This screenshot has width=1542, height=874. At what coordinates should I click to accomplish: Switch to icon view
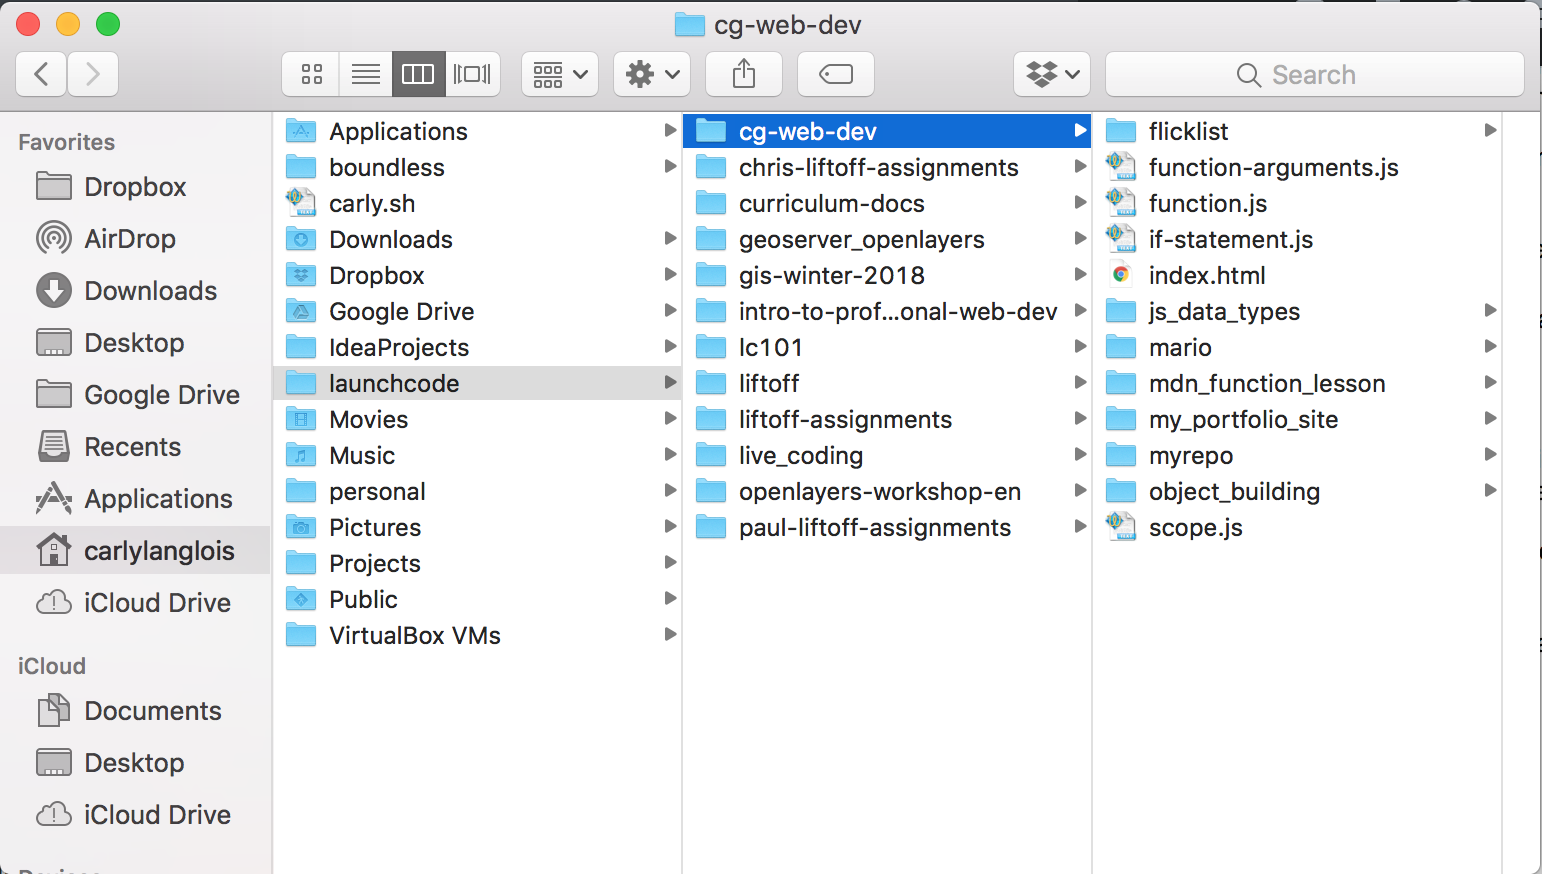coord(311,75)
